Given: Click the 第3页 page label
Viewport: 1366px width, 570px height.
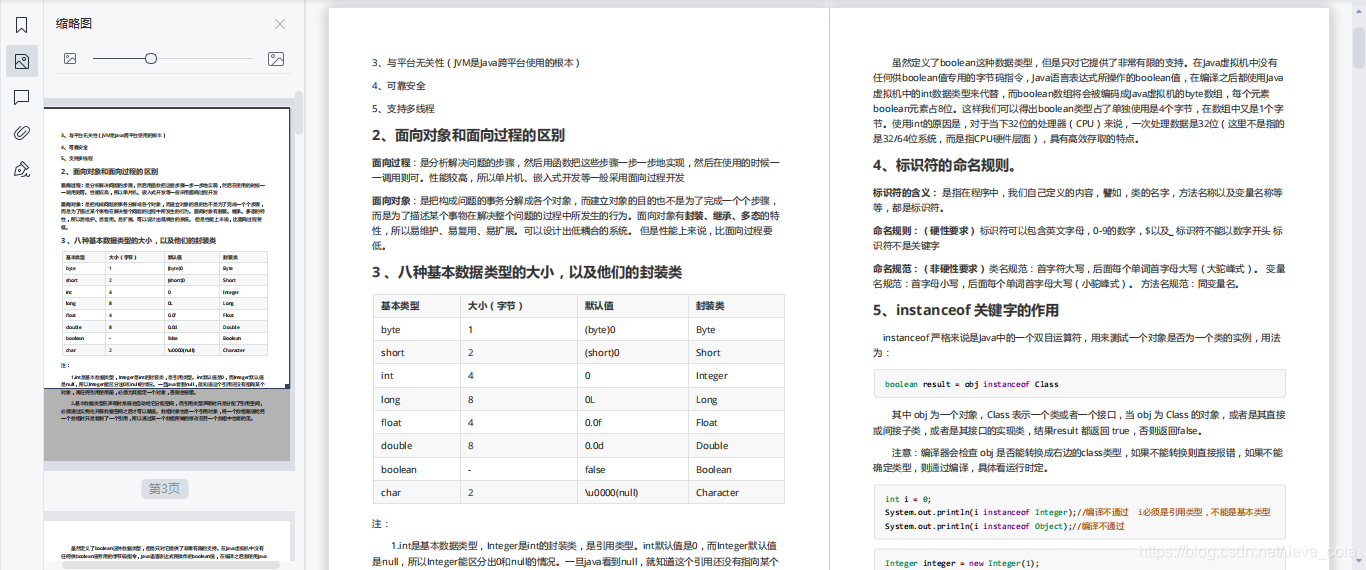Looking at the screenshot, I should pos(165,489).
